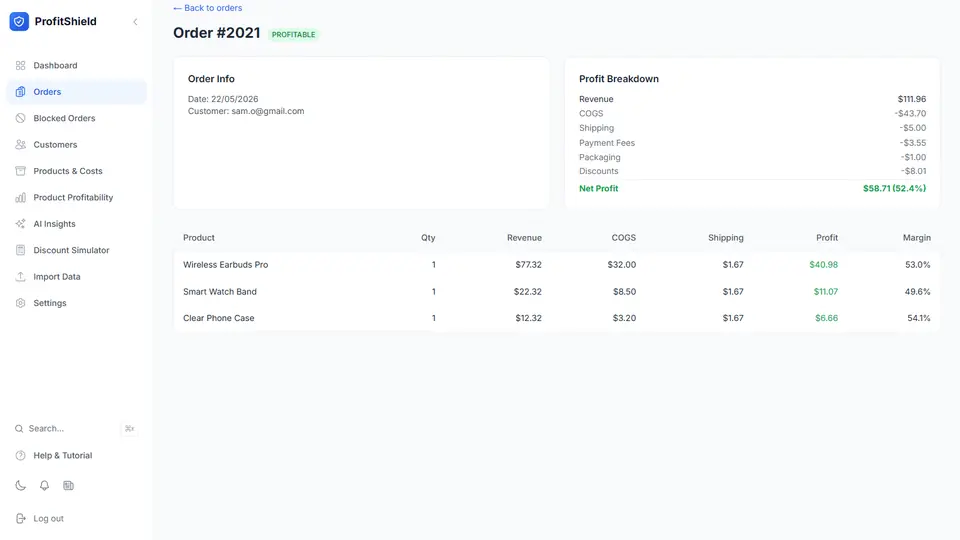This screenshot has height=540, width=960.
Task: Click the Log out door icon
Action: point(20,519)
